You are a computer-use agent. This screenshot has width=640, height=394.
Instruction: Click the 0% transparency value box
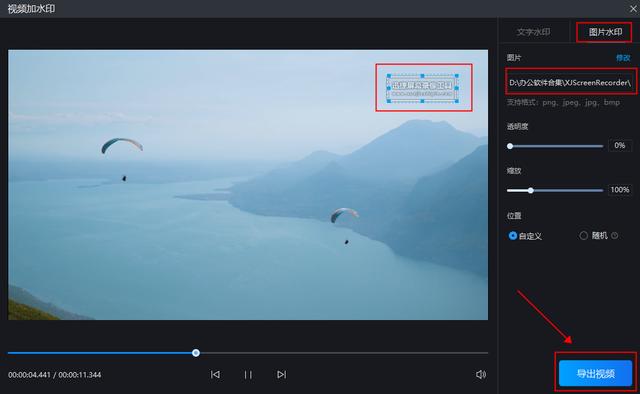[x=620, y=145]
